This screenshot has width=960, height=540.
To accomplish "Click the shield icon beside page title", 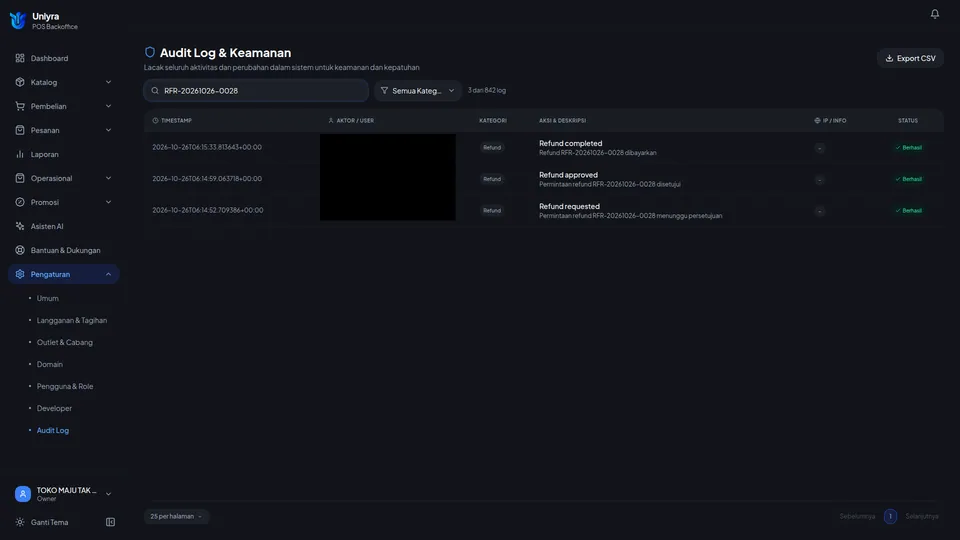I will [149, 52].
